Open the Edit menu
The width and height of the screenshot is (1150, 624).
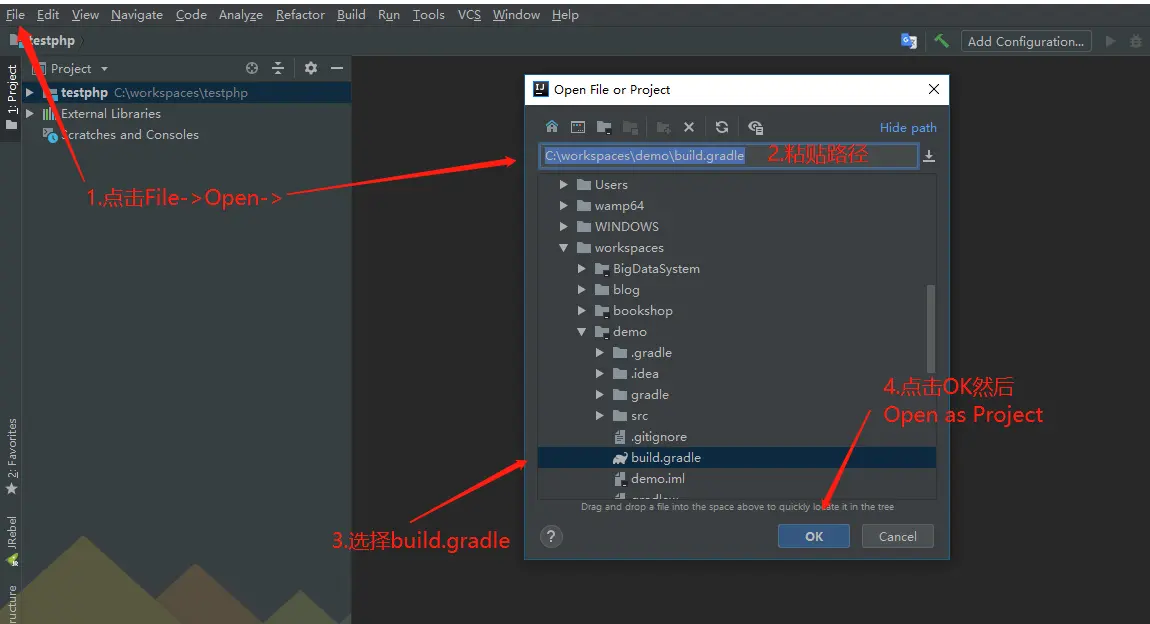tap(48, 15)
